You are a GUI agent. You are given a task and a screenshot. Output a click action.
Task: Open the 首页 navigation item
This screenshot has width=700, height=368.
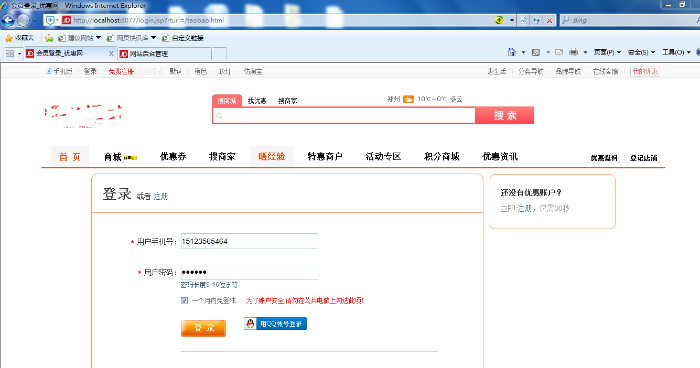point(70,157)
